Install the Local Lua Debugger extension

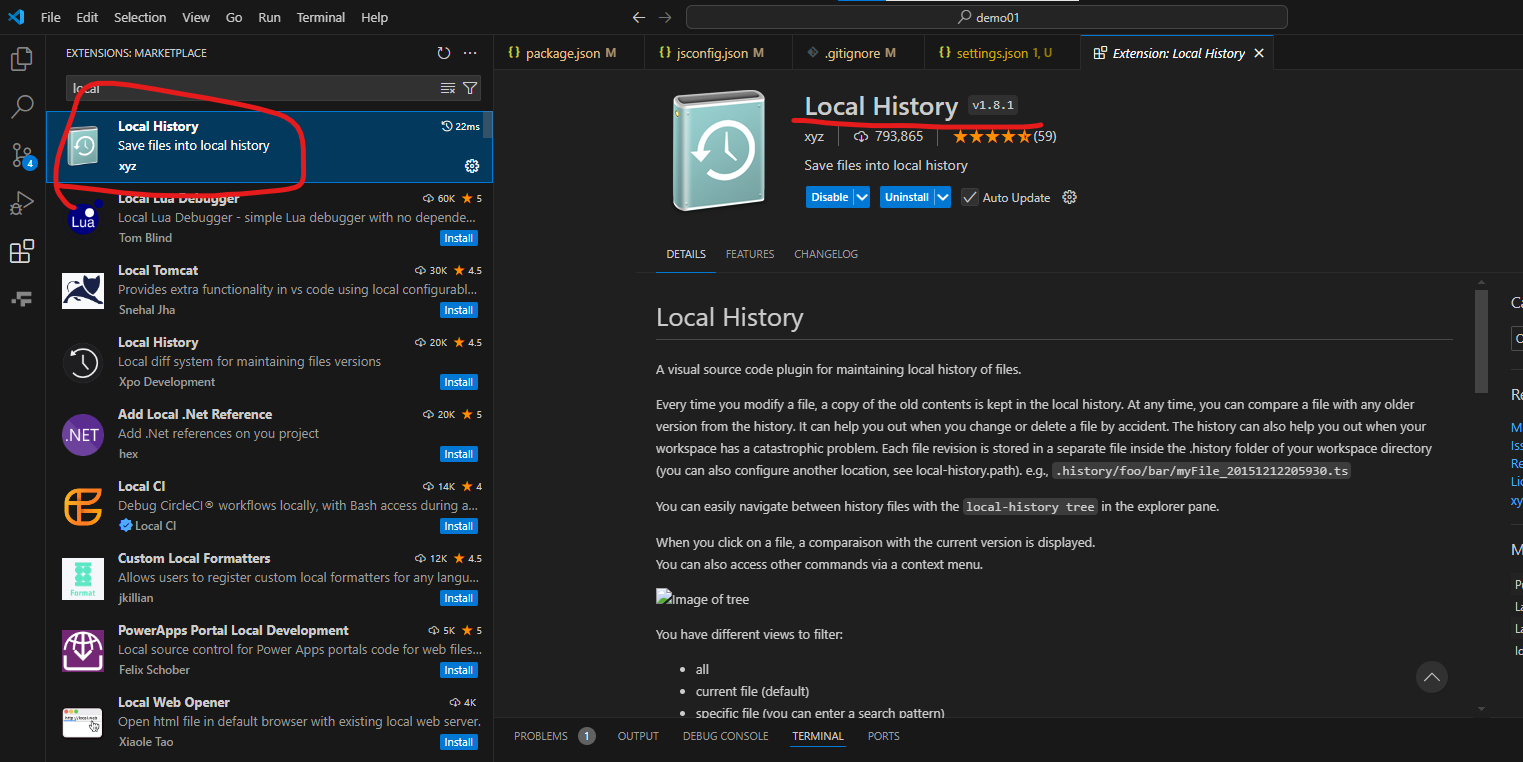(459, 238)
